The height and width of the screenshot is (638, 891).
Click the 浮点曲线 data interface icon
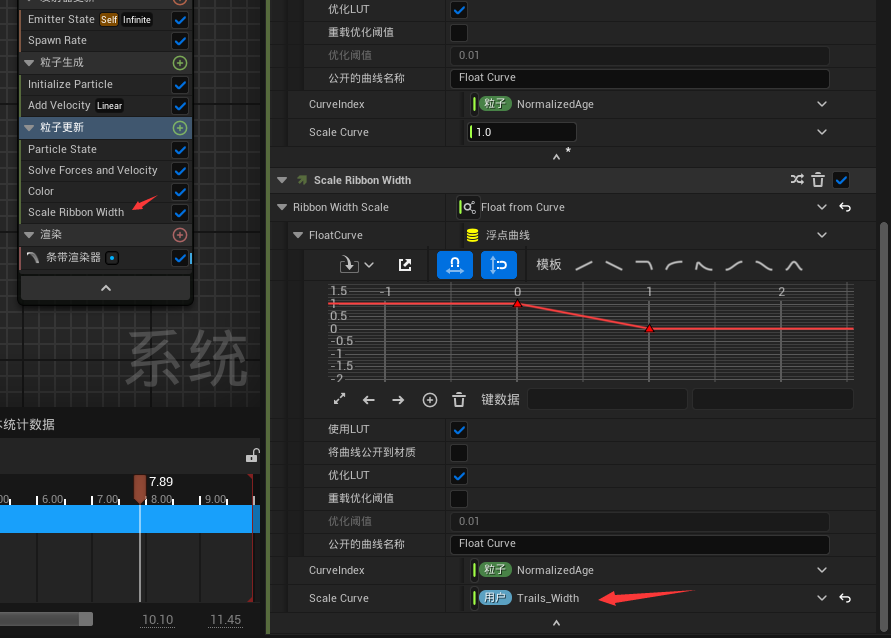pos(472,235)
